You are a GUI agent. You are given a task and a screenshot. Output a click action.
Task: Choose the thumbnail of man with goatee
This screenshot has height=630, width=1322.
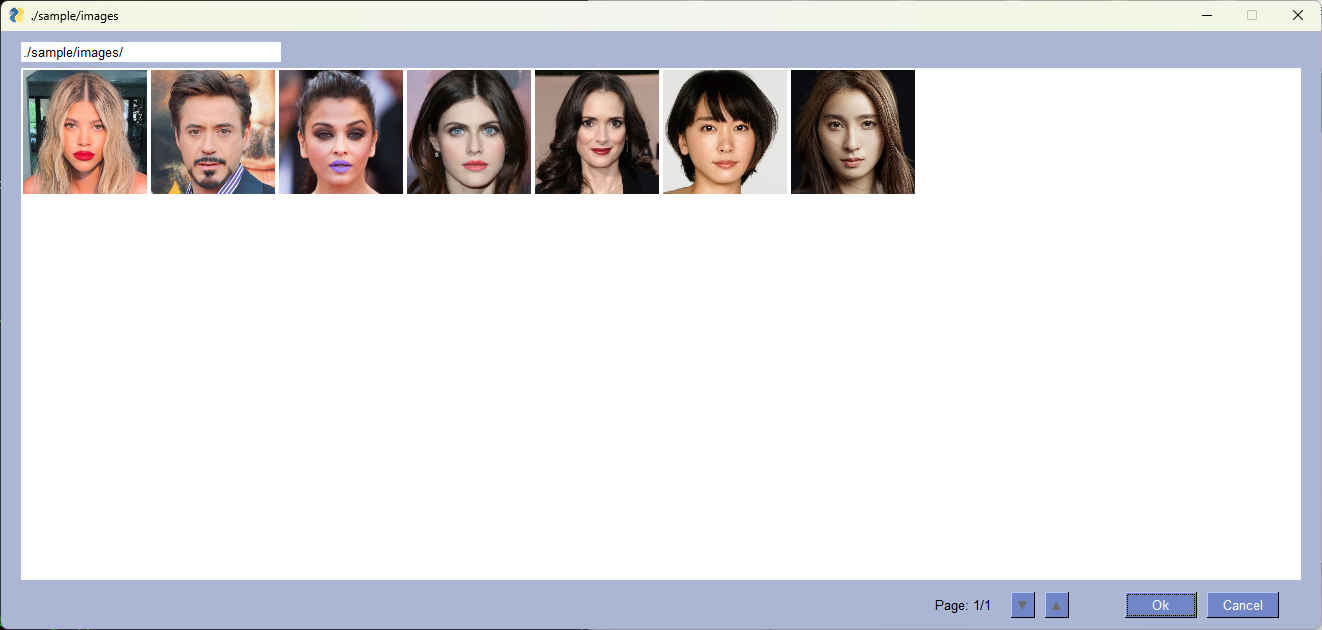(213, 132)
